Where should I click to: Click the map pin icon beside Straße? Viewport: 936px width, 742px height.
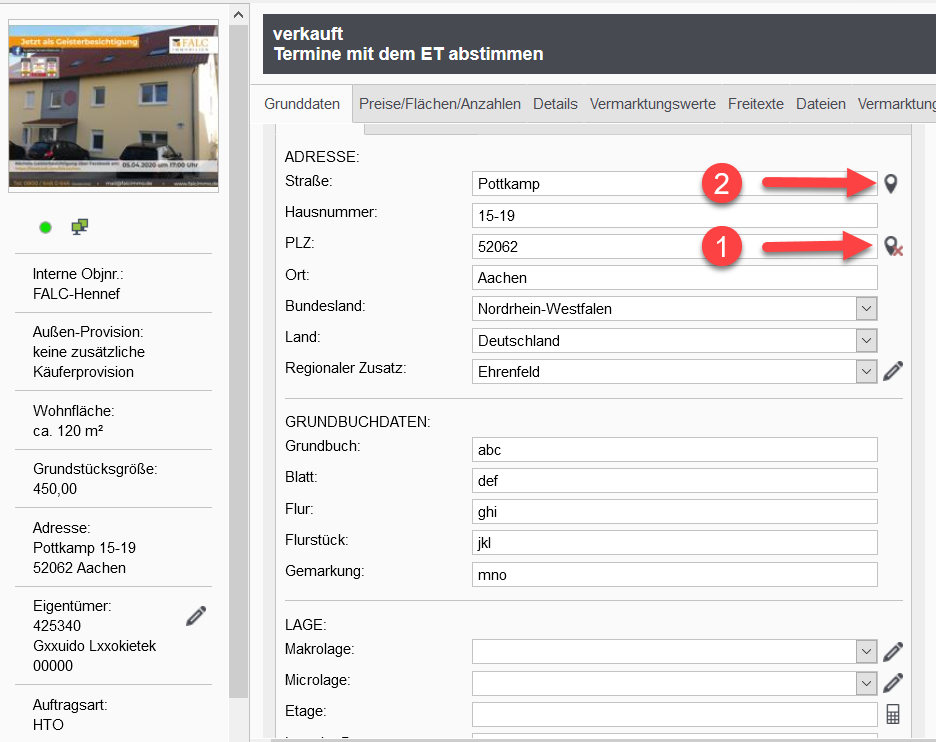[x=891, y=184]
